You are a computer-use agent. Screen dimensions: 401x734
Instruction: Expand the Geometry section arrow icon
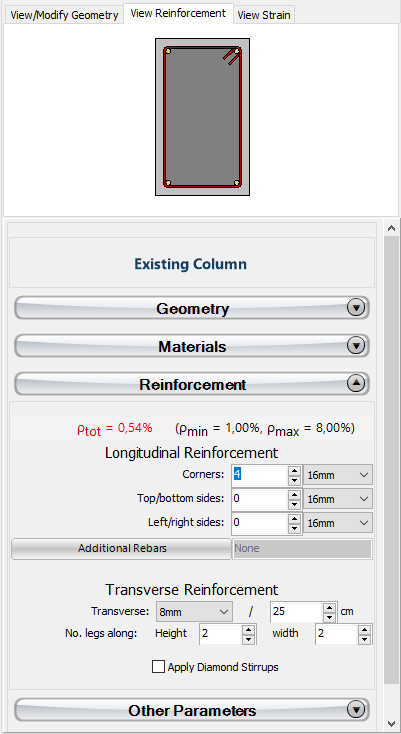pos(356,308)
